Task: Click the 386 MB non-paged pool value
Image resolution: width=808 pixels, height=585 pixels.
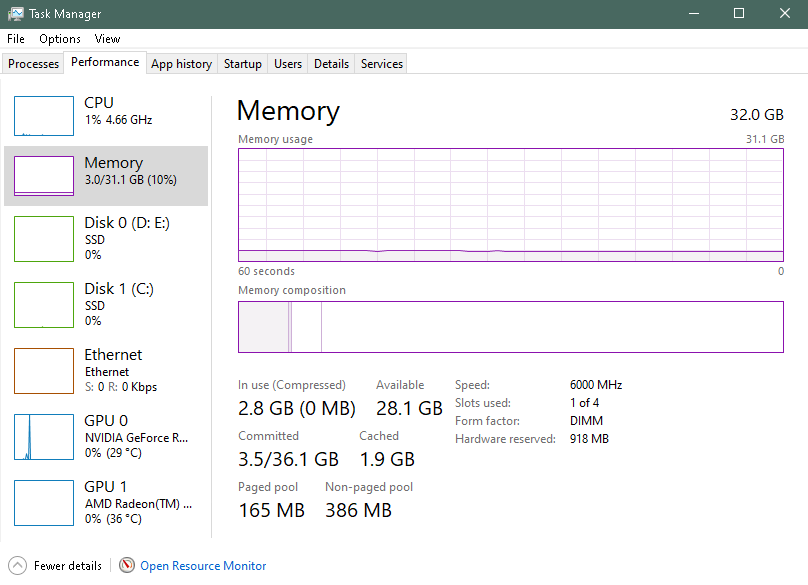Action: click(x=358, y=510)
